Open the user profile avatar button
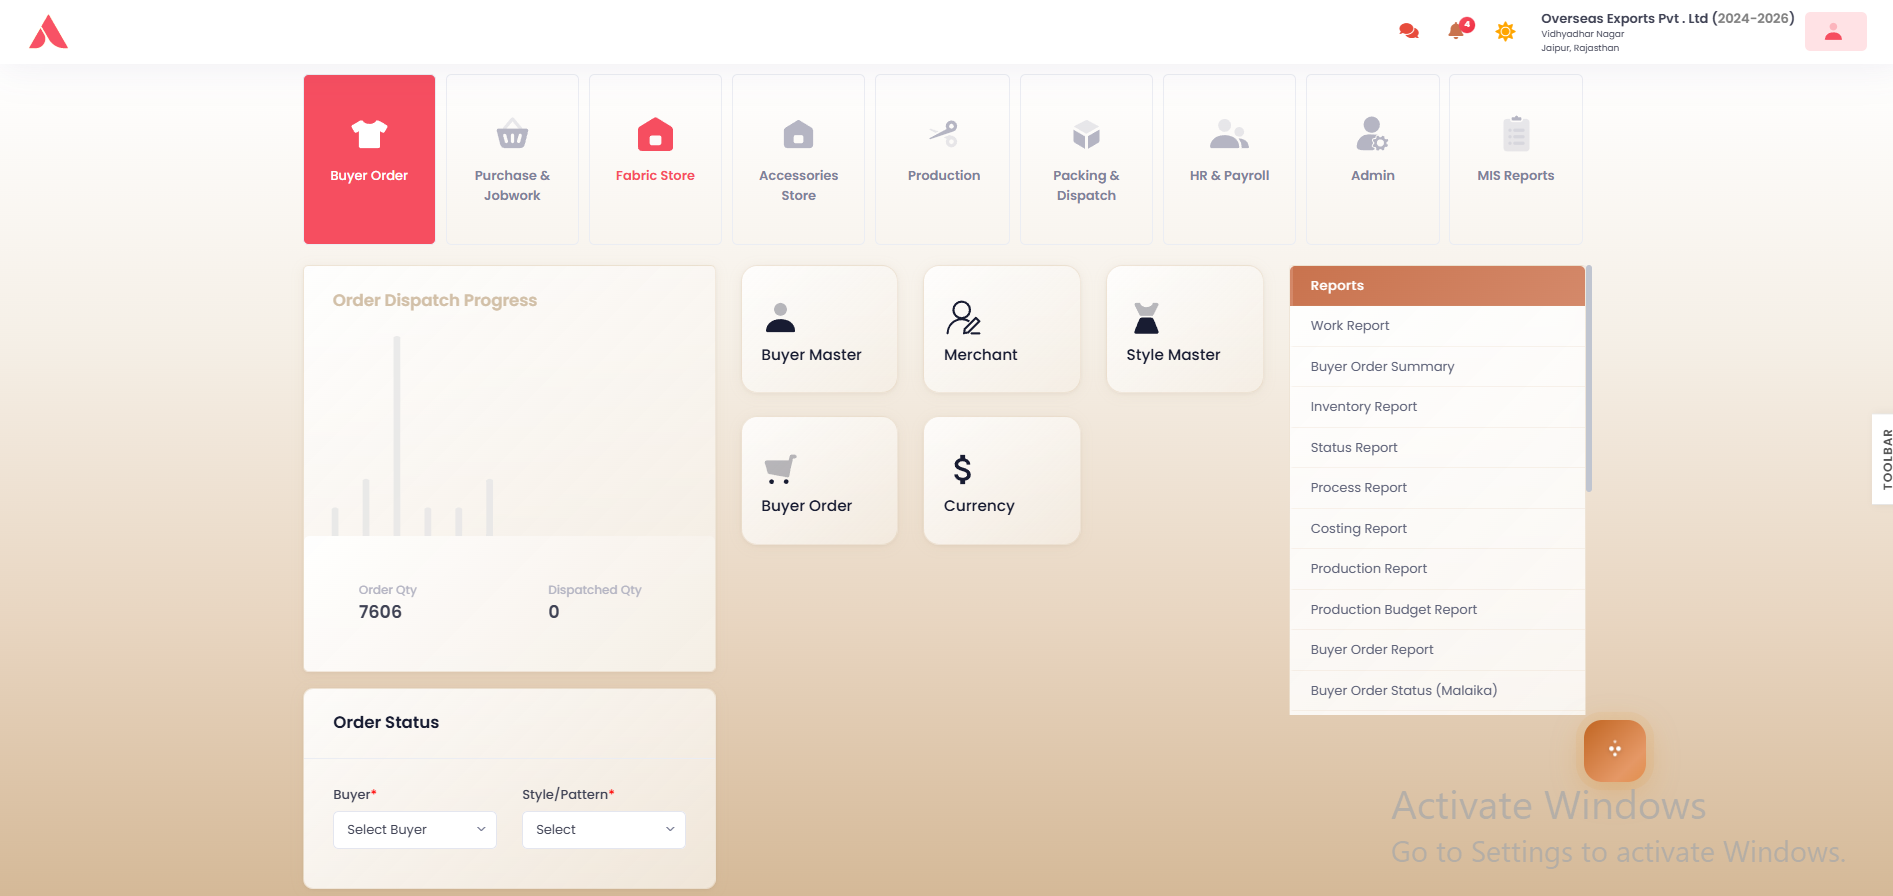Viewport: 1893px width, 896px height. point(1835,32)
